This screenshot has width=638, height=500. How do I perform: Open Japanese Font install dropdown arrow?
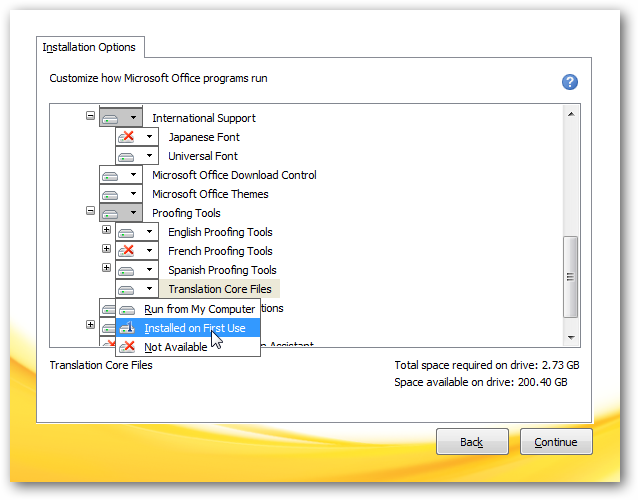[149, 136]
